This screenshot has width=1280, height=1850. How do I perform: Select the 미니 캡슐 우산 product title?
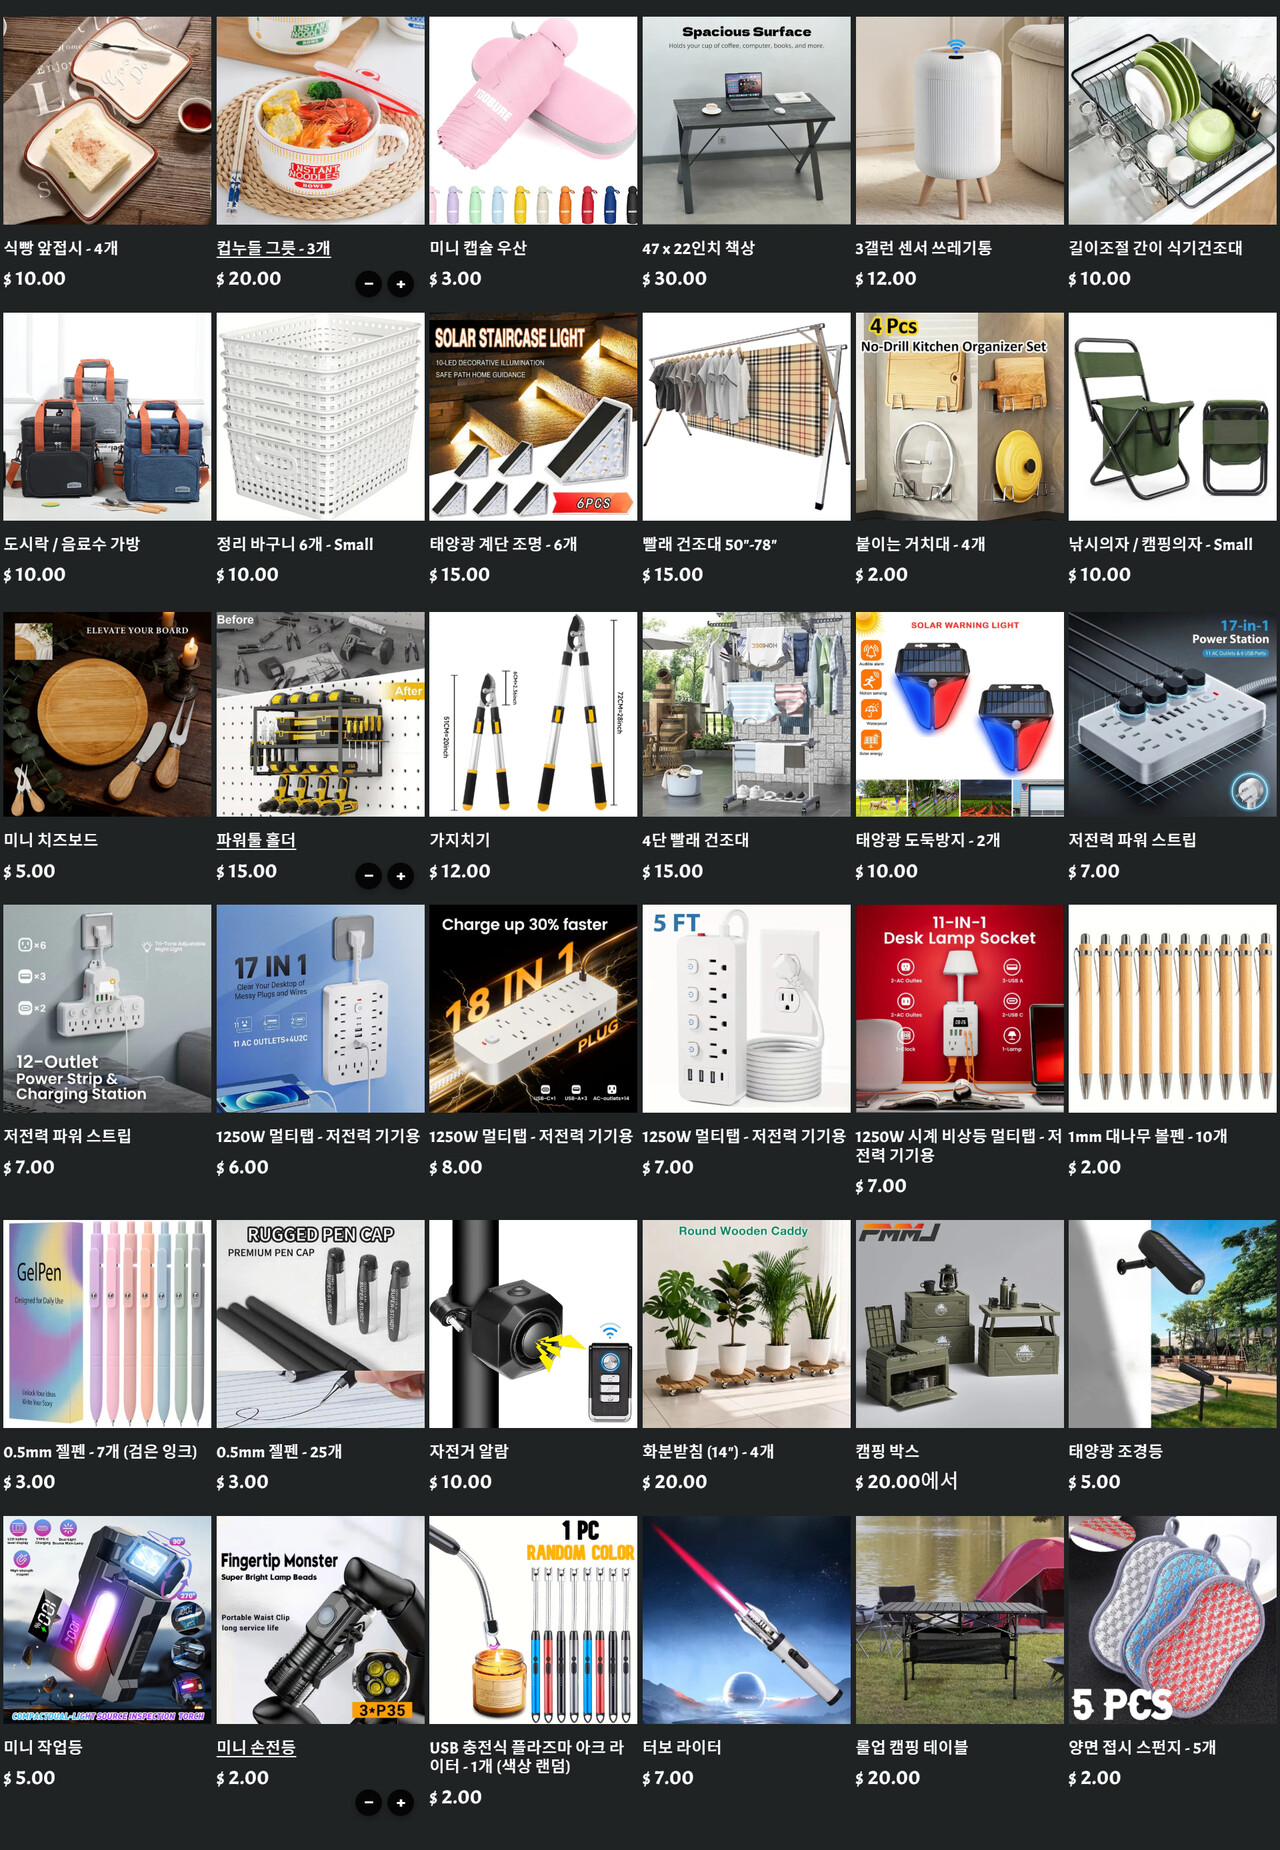coord(478,248)
